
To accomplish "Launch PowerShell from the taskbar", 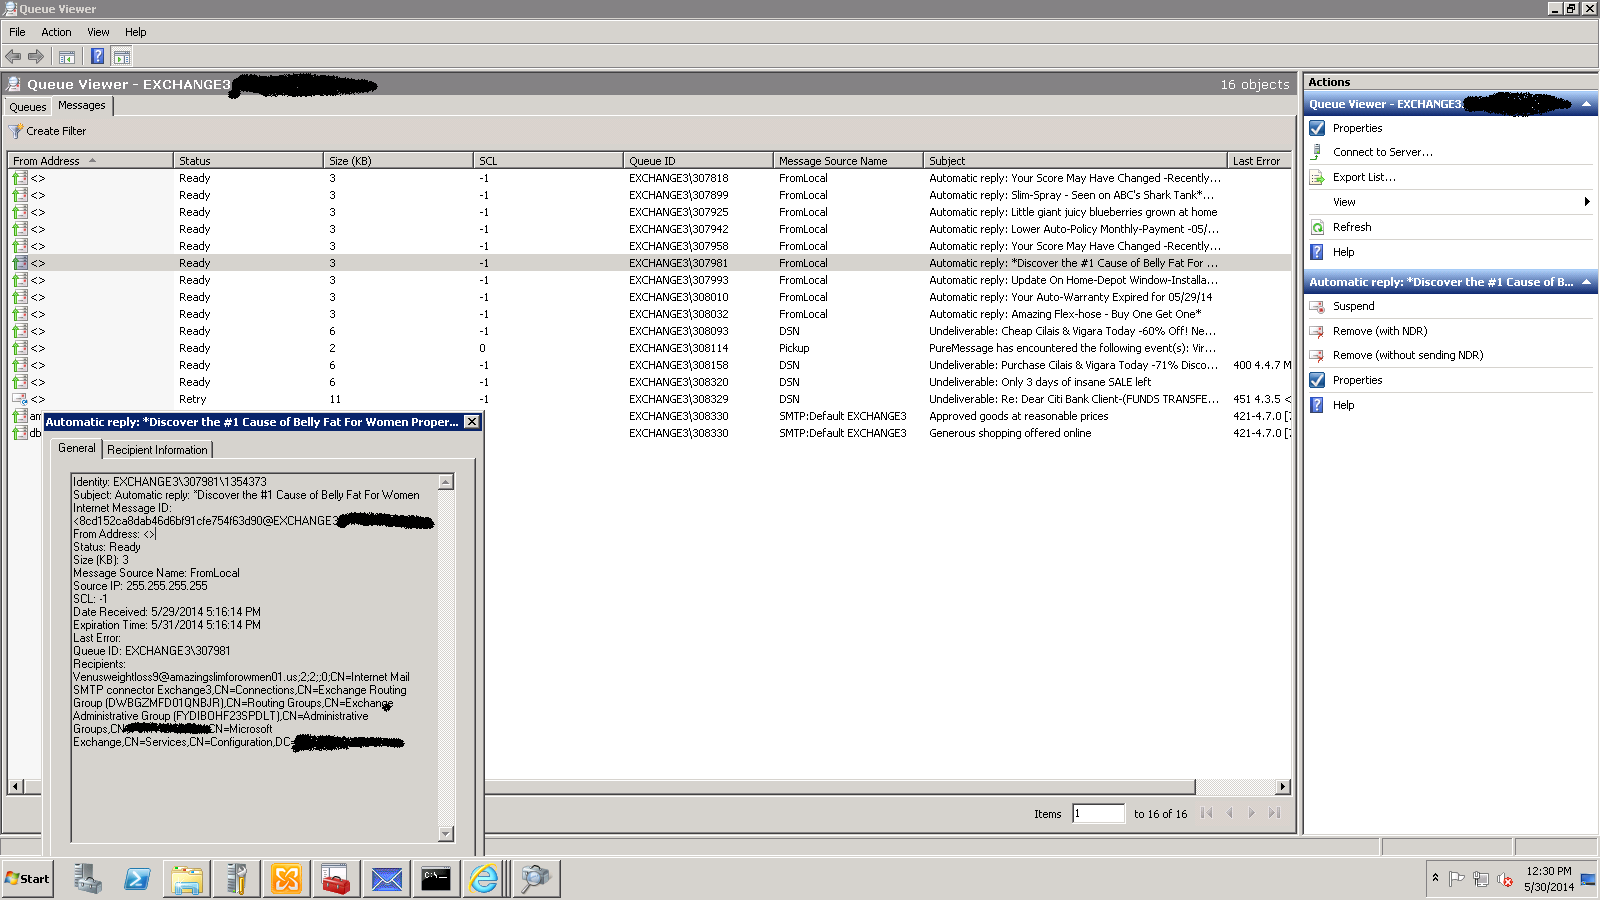I will coord(137,879).
